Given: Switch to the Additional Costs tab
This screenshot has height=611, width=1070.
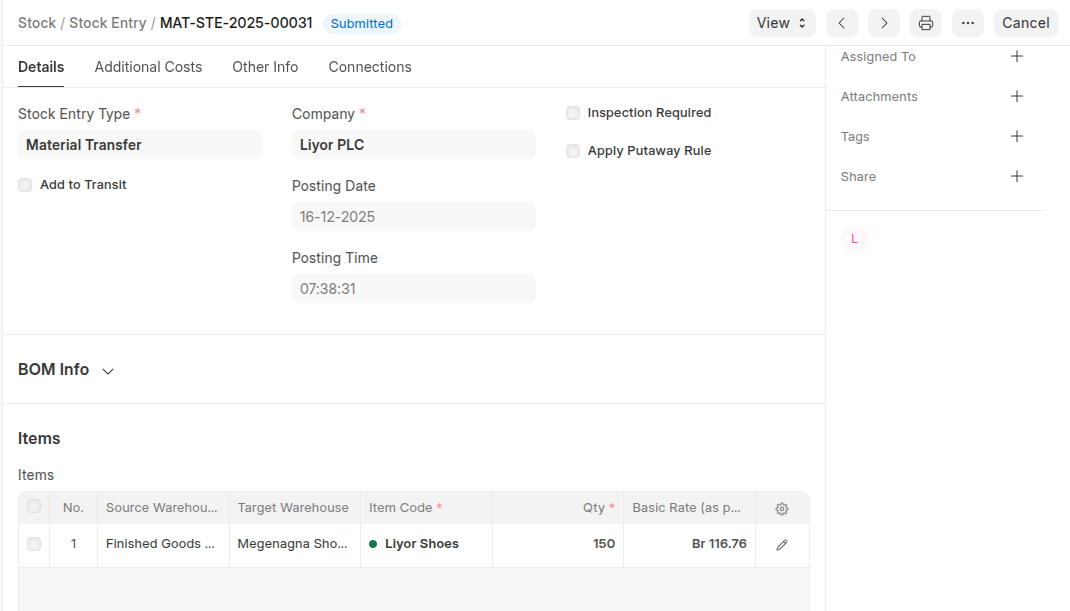Looking at the screenshot, I should [x=148, y=67].
